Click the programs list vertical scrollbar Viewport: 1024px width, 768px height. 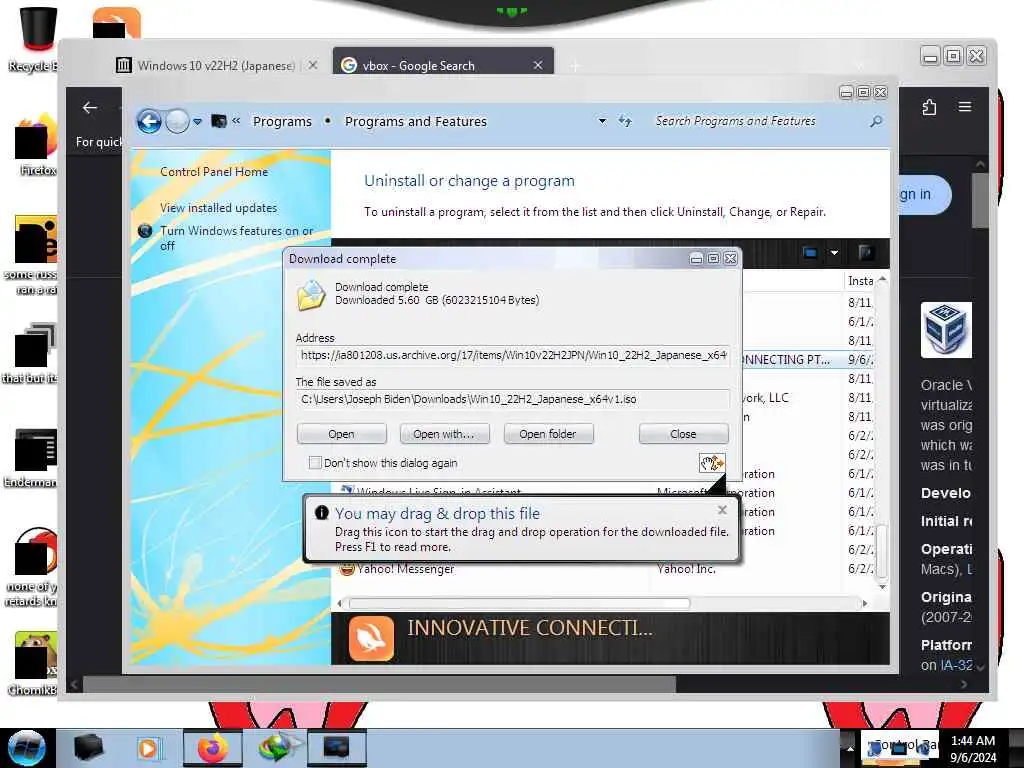point(882,552)
